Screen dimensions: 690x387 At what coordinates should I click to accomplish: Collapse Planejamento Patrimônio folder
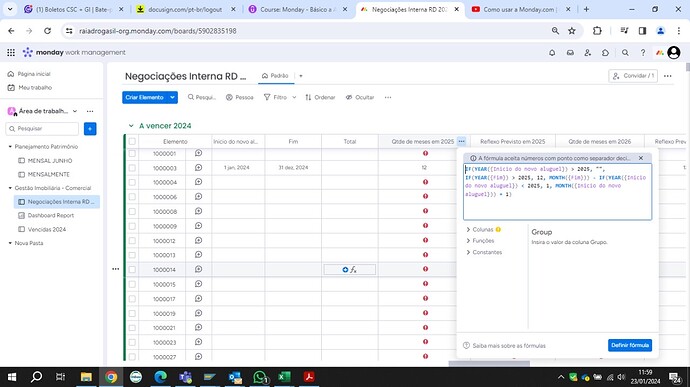10,147
